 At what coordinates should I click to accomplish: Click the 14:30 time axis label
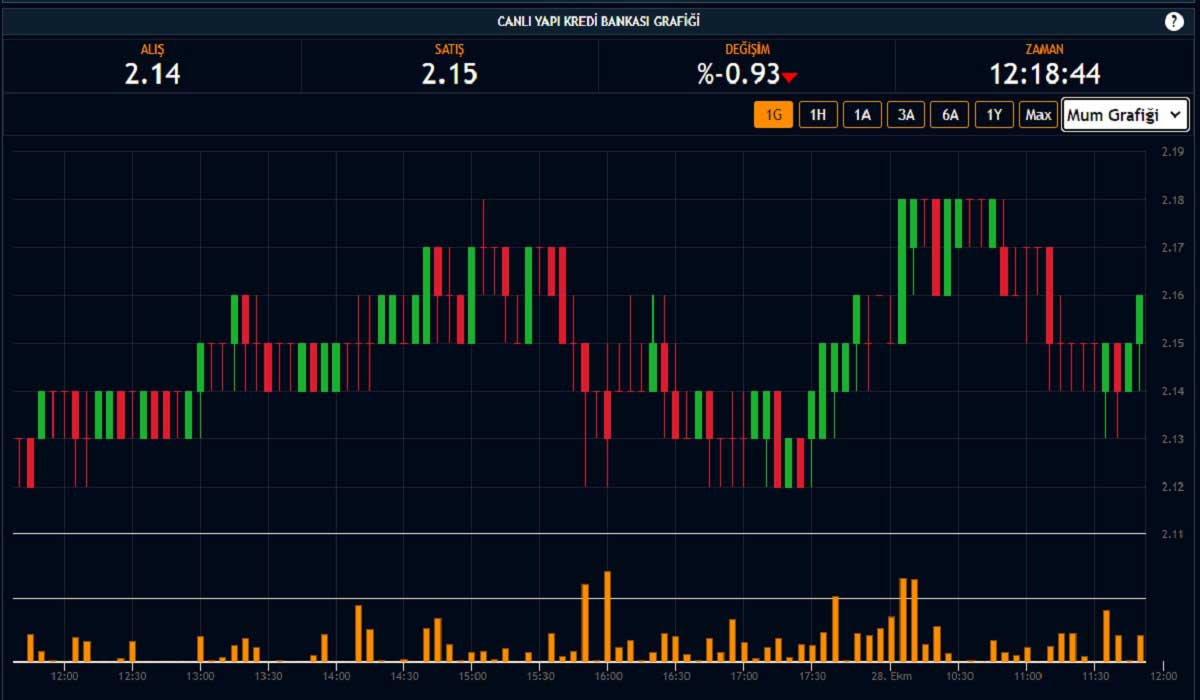(404, 676)
